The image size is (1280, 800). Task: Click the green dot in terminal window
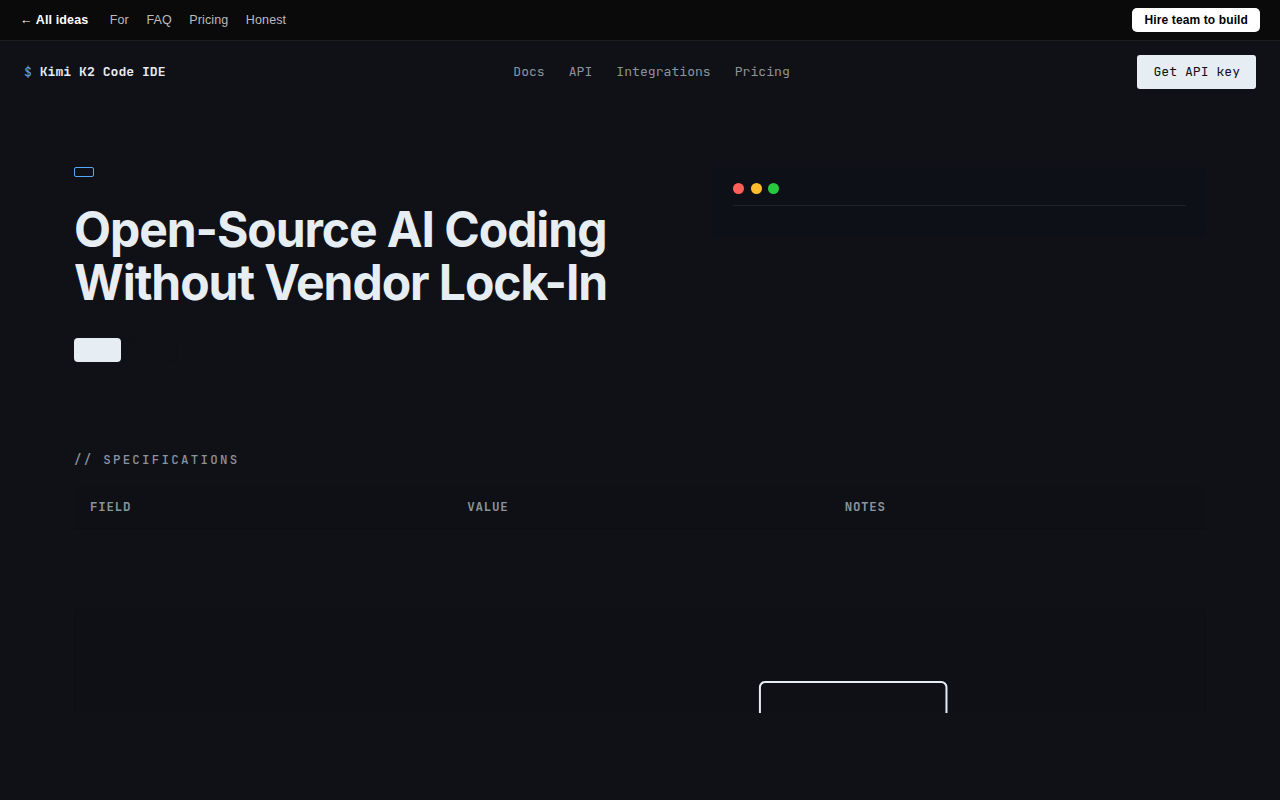click(773, 188)
